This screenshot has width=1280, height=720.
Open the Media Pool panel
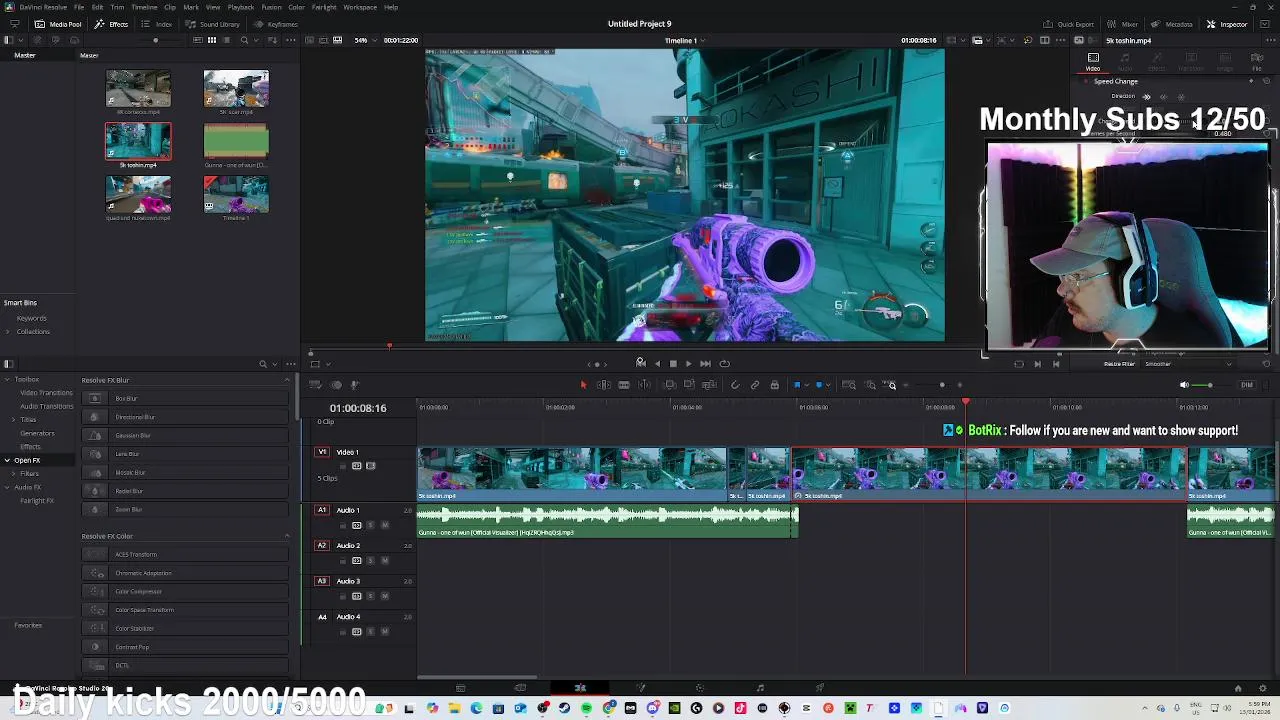58,24
